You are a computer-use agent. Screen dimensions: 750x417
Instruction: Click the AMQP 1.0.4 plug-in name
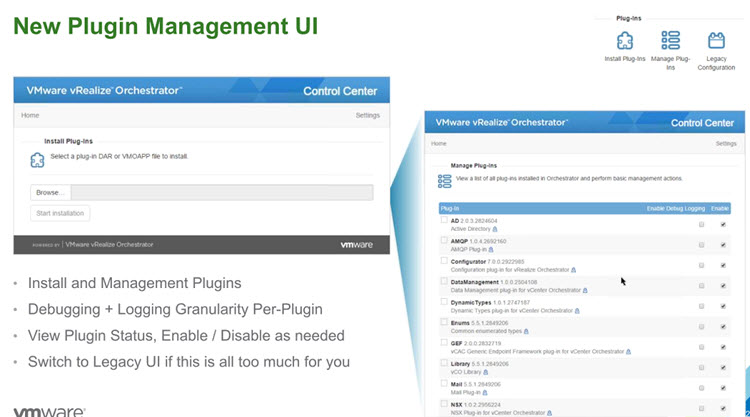point(478,241)
